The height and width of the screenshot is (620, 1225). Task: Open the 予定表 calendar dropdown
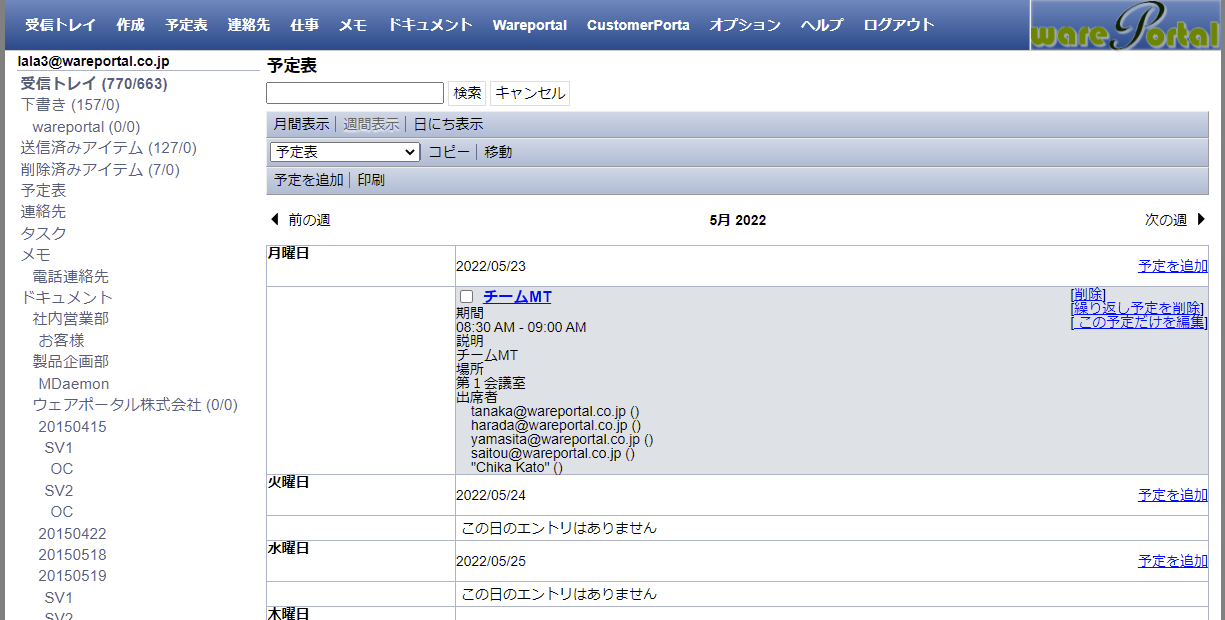[x=345, y=152]
